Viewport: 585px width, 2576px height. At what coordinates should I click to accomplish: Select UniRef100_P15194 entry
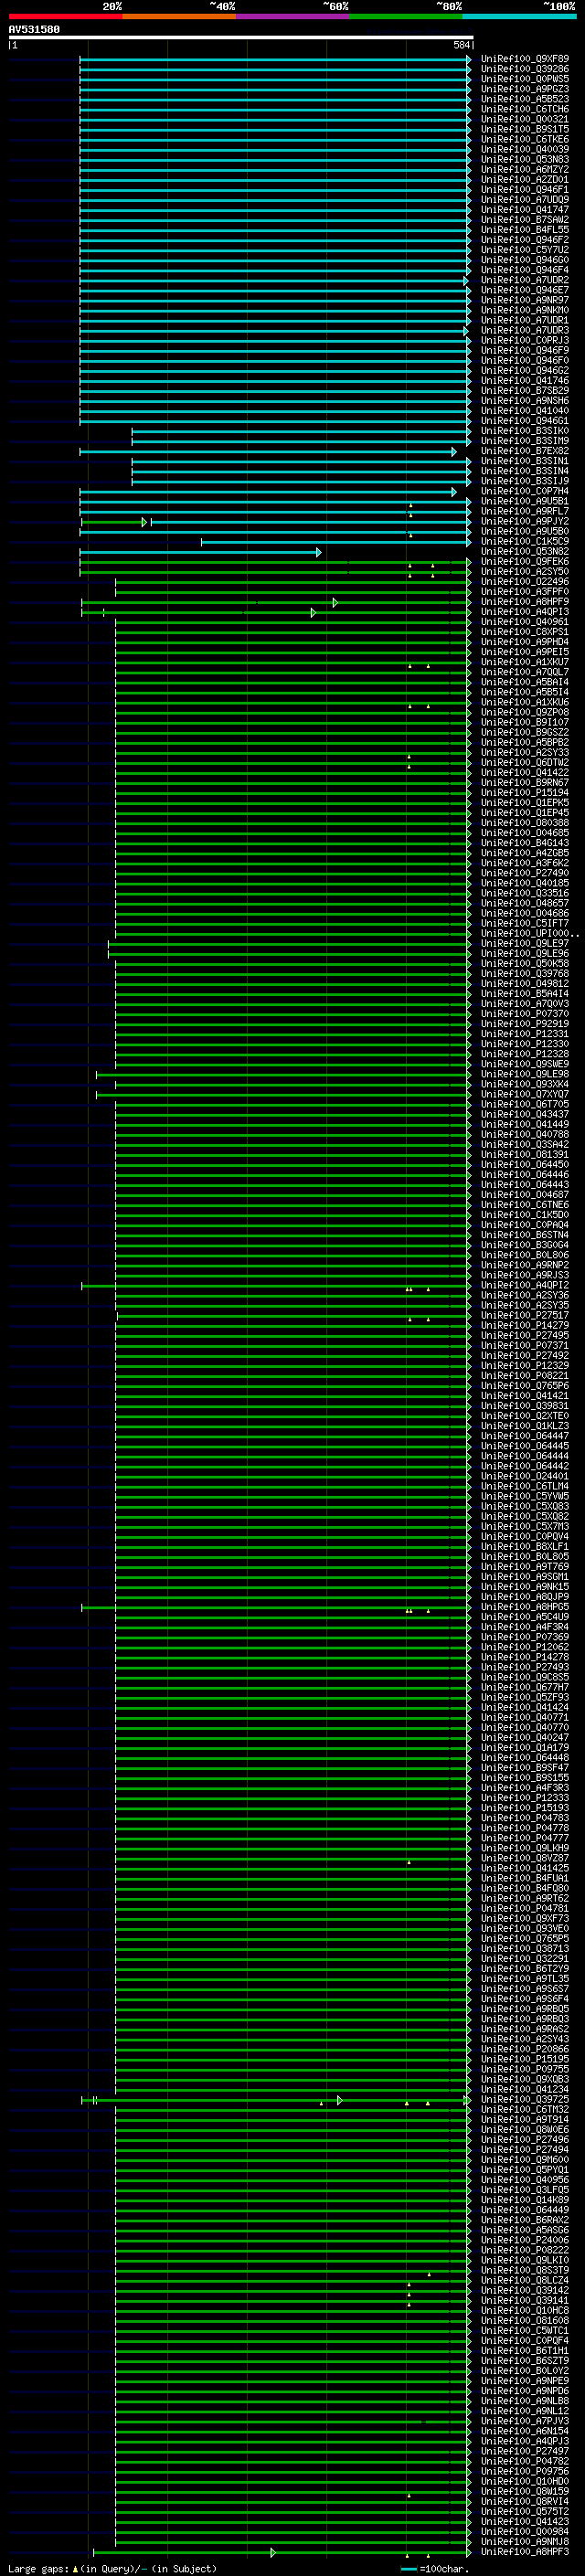tap(525, 792)
